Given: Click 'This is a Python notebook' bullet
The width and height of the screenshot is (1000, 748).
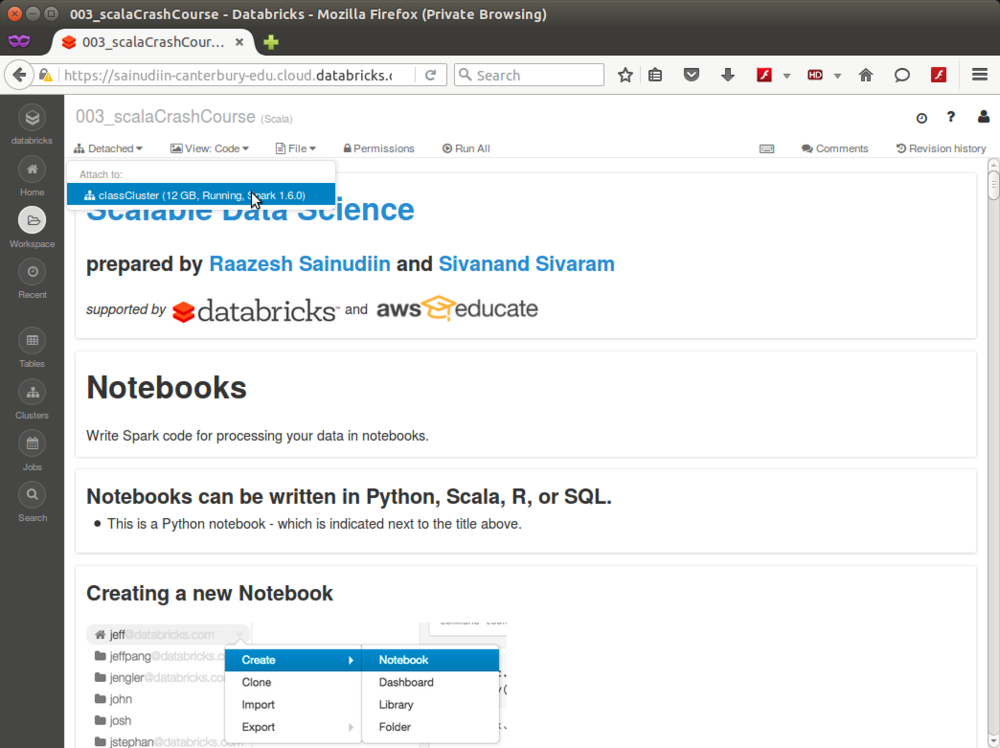Looking at the screenshot, I should click(x=314, y=524).
